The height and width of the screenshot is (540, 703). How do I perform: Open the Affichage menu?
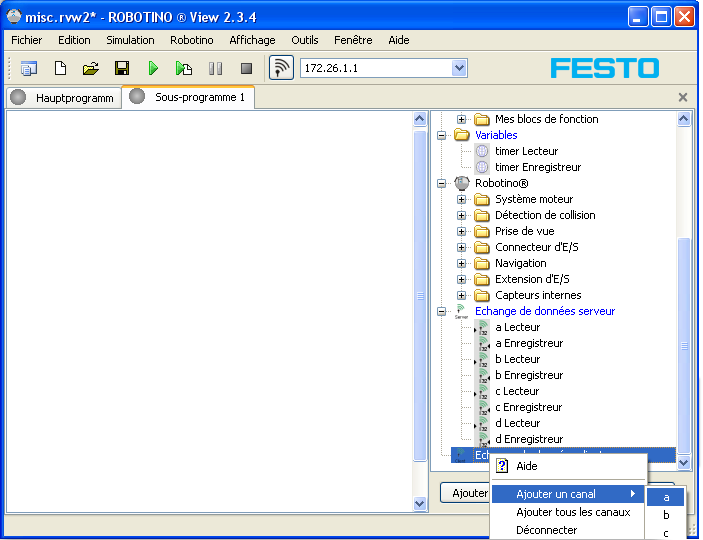point(252,40)
